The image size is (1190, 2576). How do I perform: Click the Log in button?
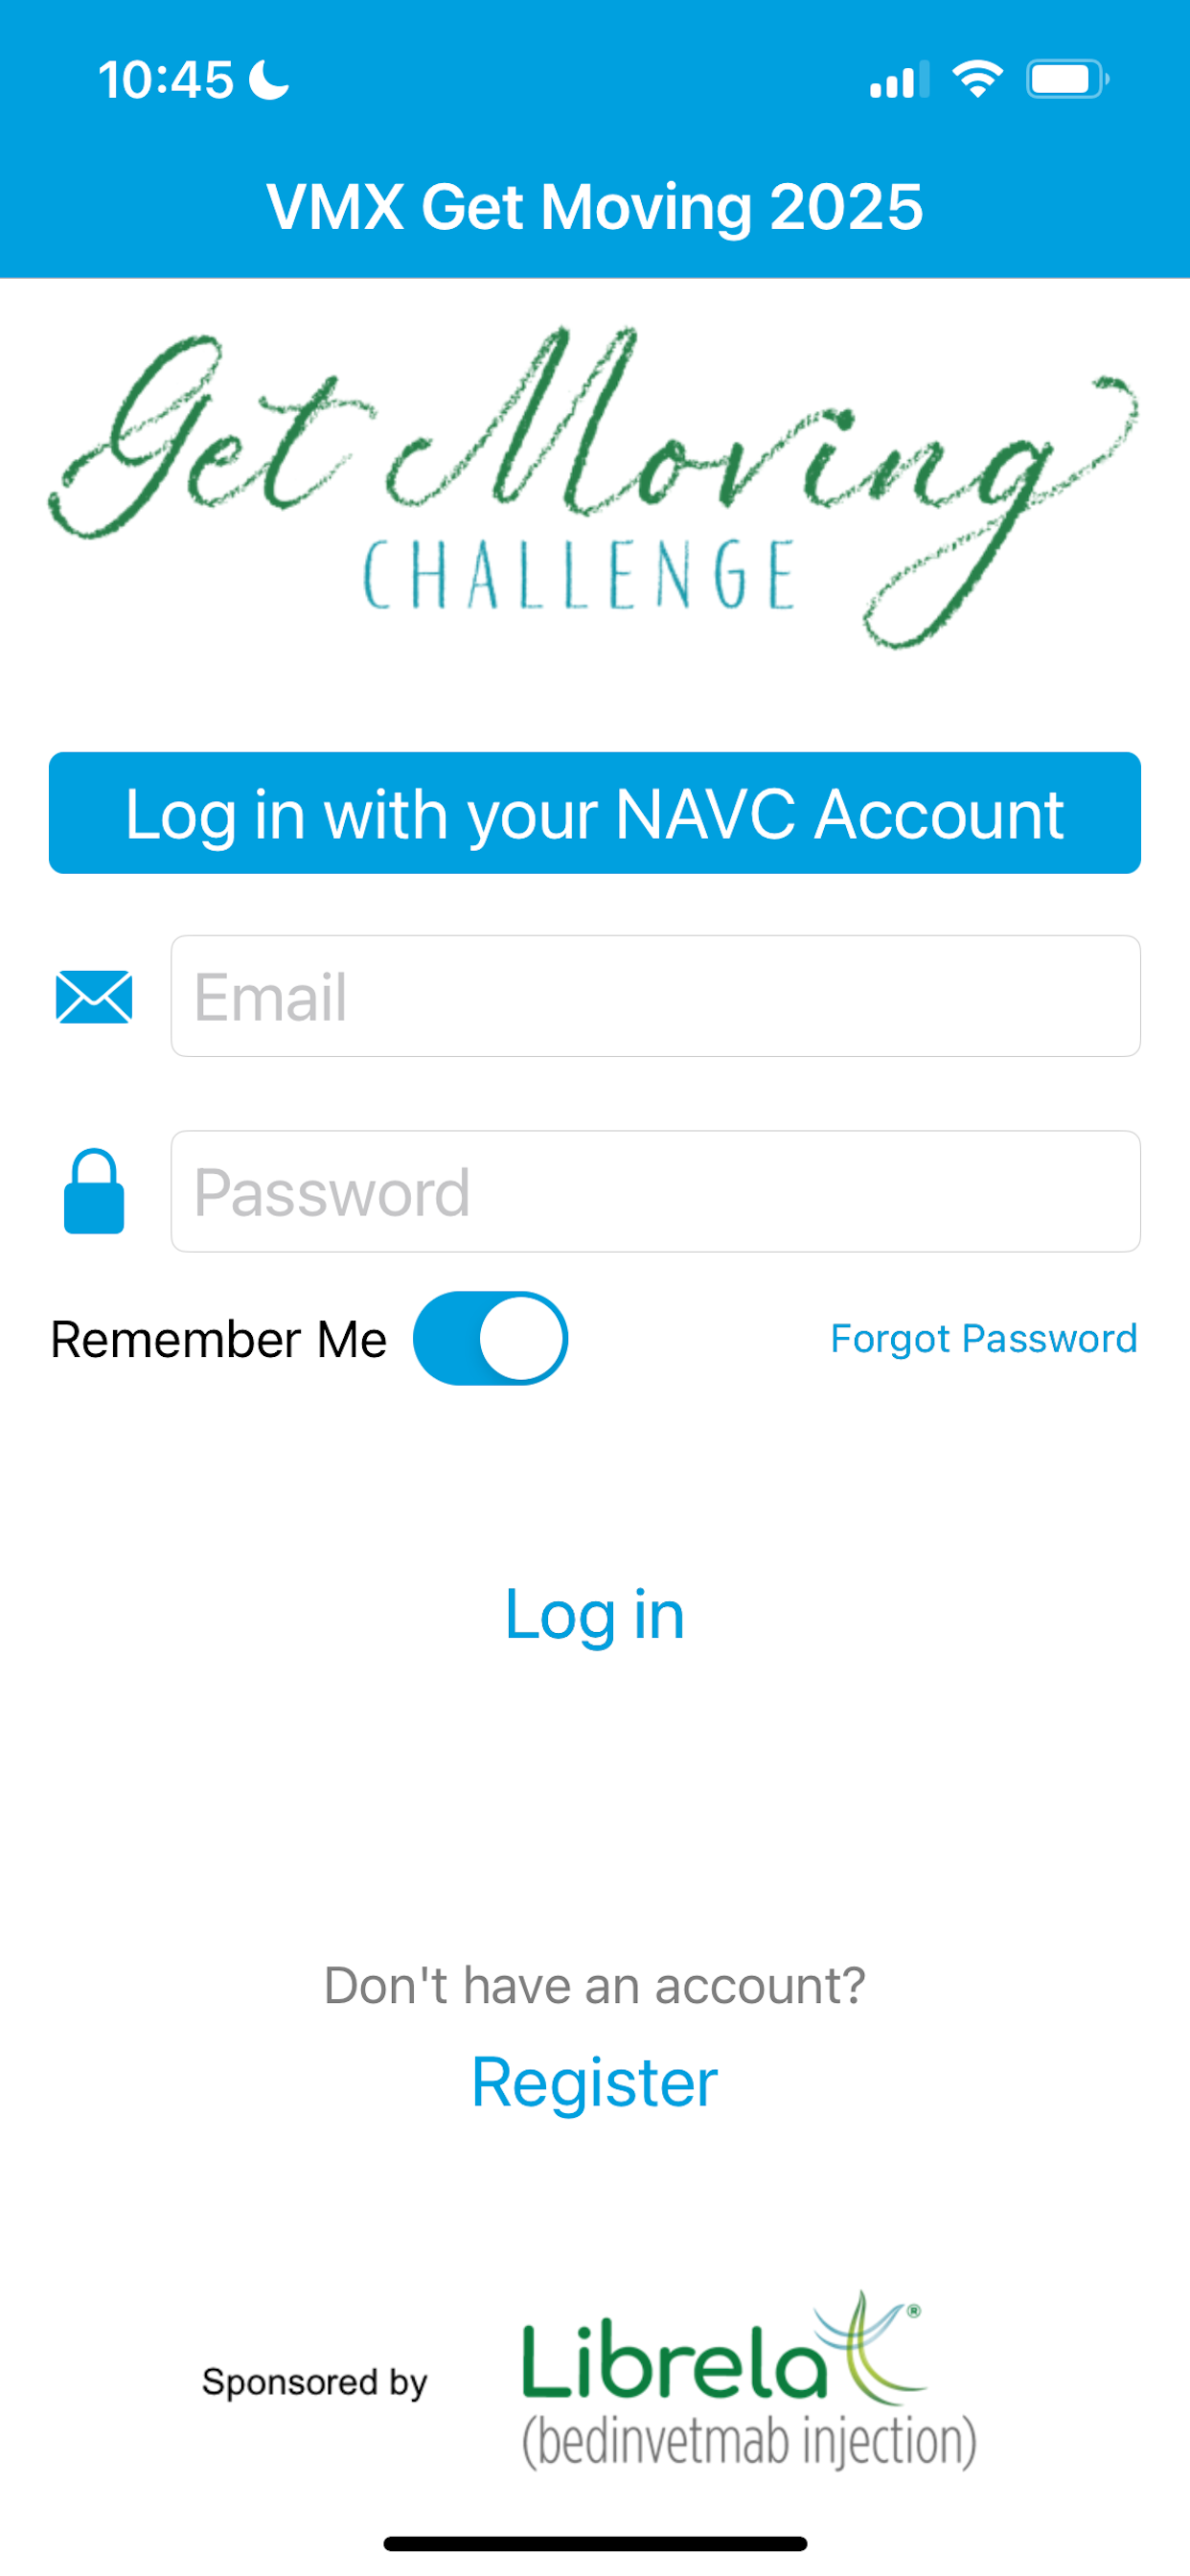tap(595, 1614)
